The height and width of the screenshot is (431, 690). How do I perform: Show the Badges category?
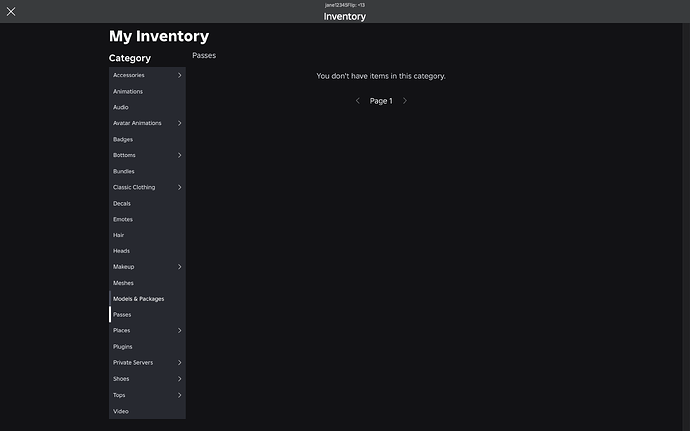(147, 140)
